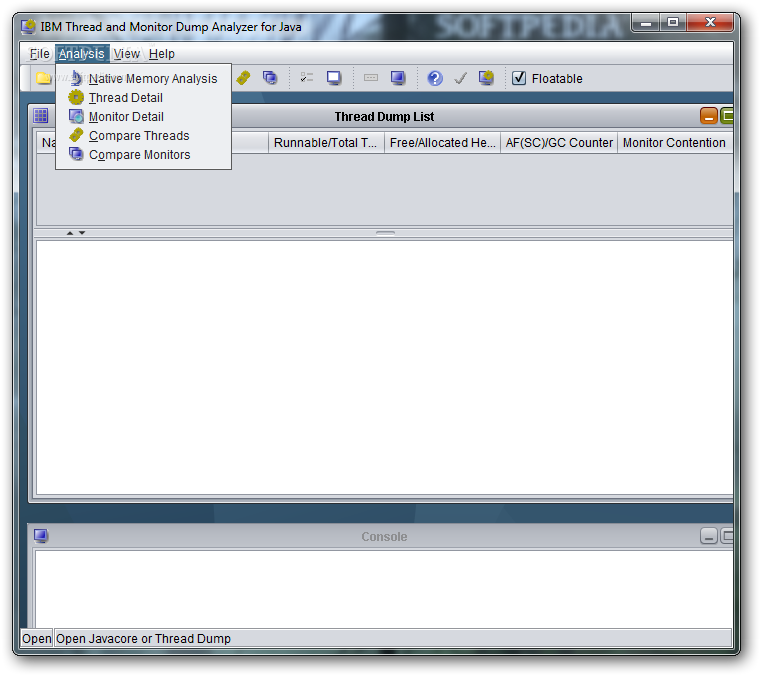
Task: Click the Runnable/Total T... column header
Action: tap(326, 143)
